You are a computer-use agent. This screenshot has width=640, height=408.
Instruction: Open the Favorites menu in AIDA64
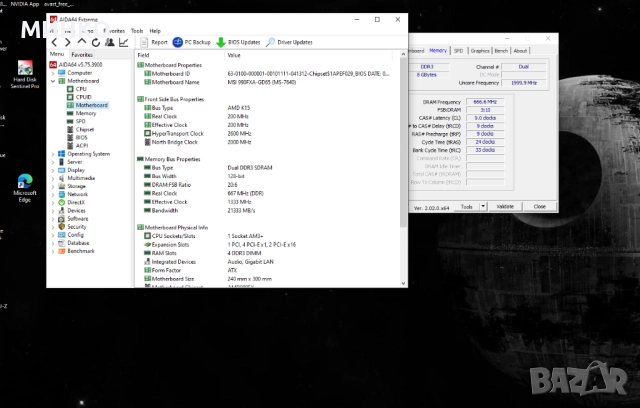point(114,31)
